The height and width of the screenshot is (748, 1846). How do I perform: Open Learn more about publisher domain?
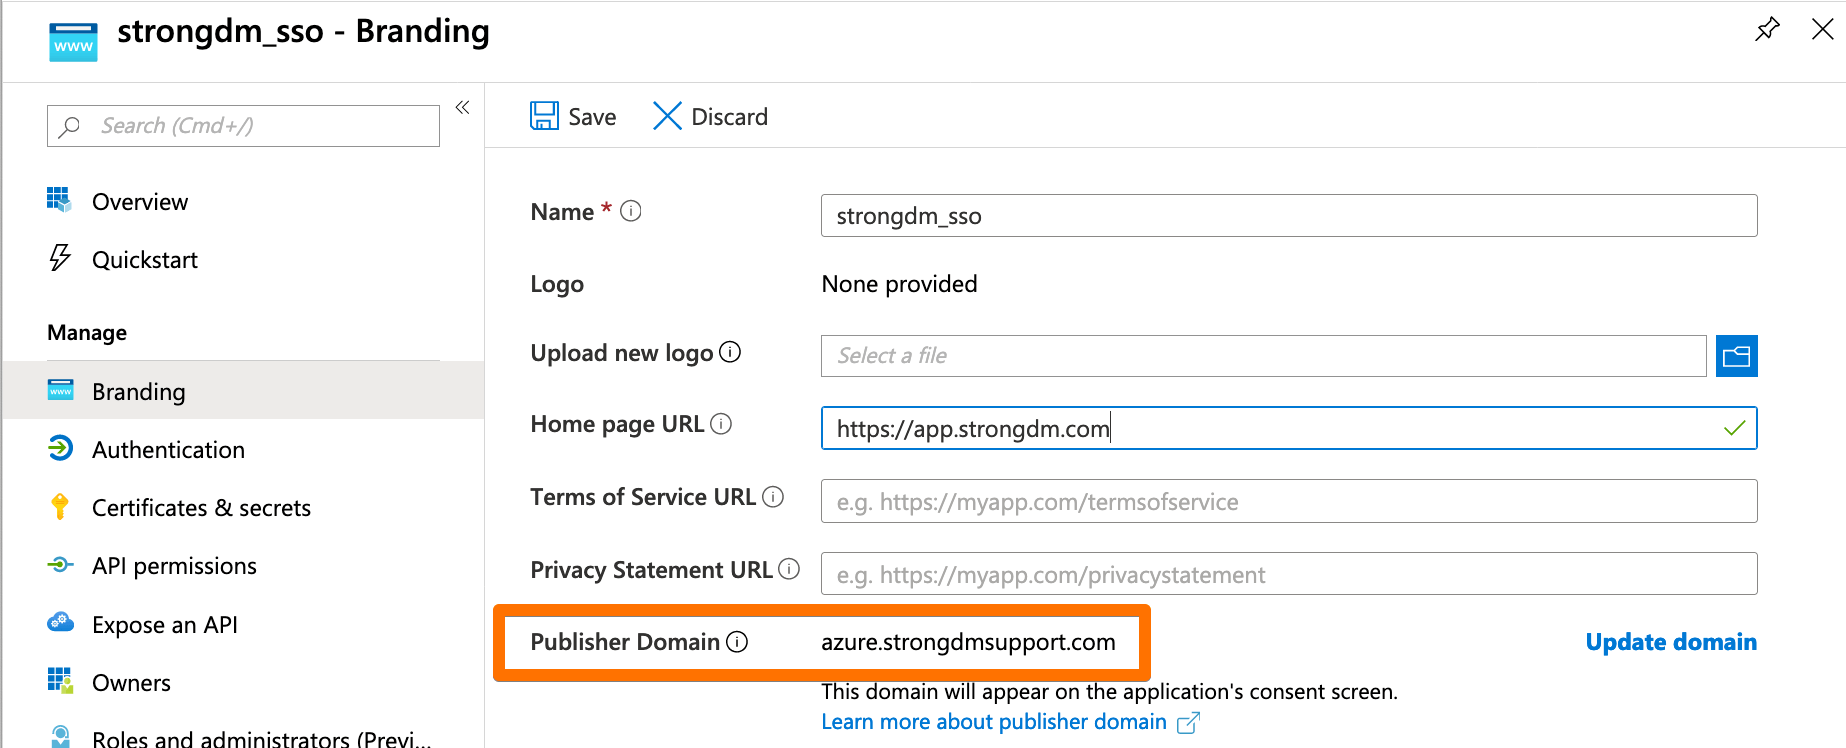tap(994, 722)
